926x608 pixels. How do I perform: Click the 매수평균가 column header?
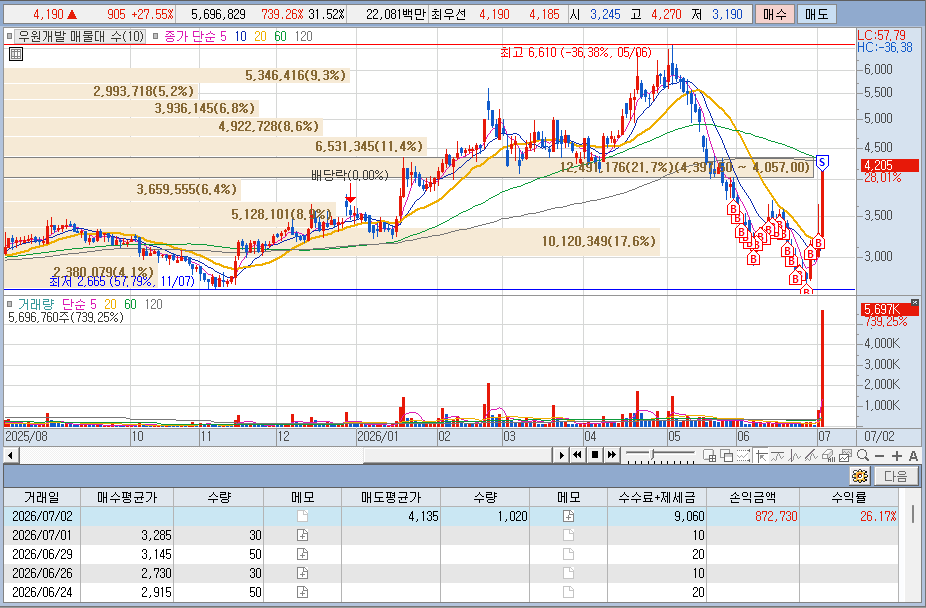(x=127, y=497)
